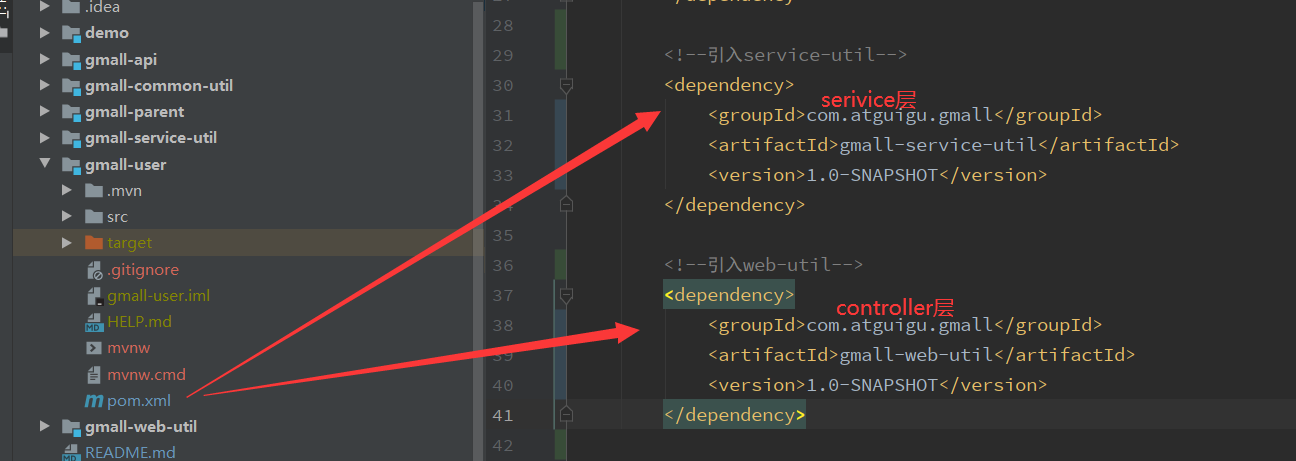Expand the demo folder arrow
The image size is (1296, 461).
pos(45,33)
